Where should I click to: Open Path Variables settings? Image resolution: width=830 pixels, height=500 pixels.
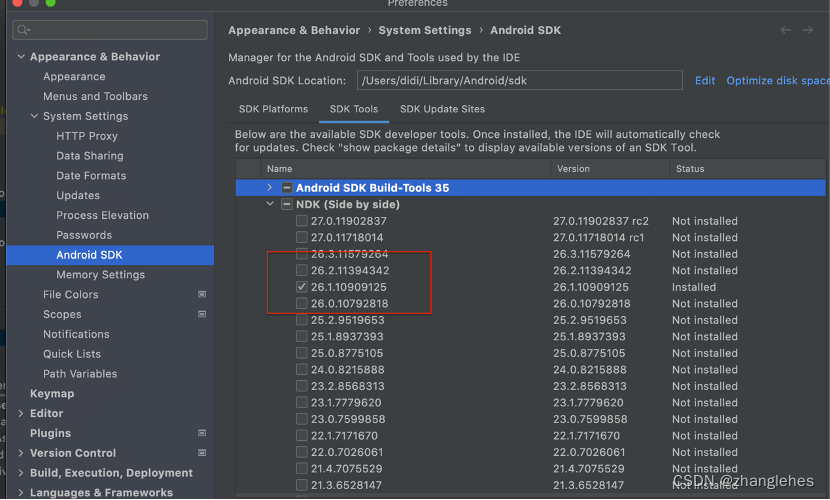coord(80,374)
